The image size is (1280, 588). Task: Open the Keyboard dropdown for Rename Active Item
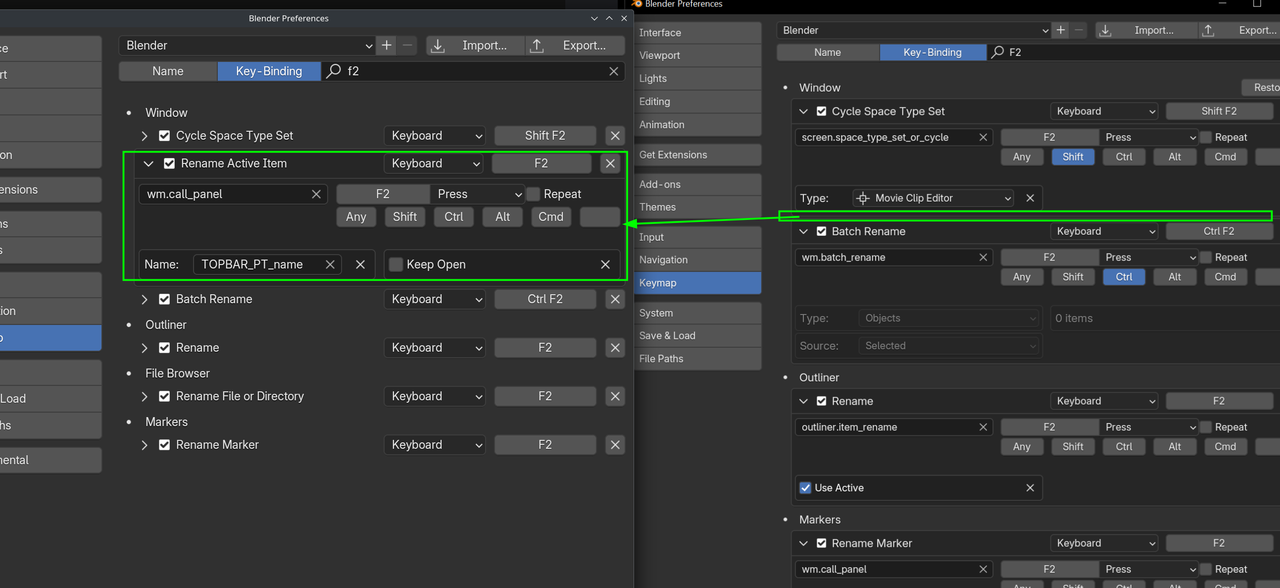(x=435, y=163)
